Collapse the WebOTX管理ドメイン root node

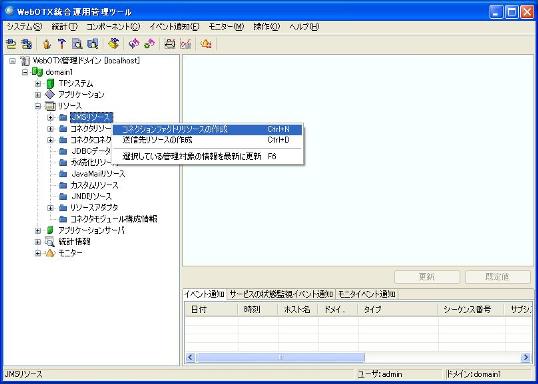pos(13,61)
